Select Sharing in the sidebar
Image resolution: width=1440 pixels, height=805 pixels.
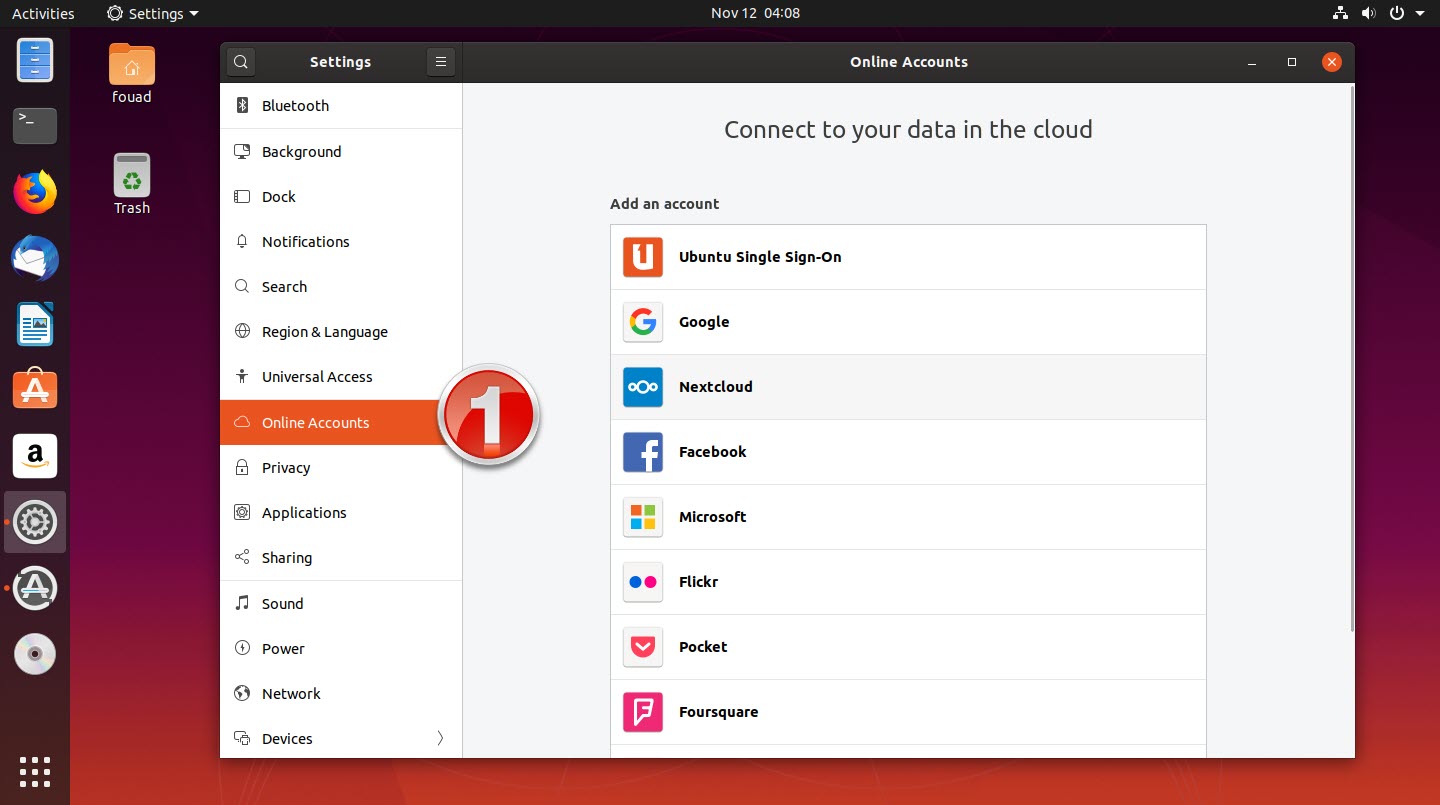341,558
